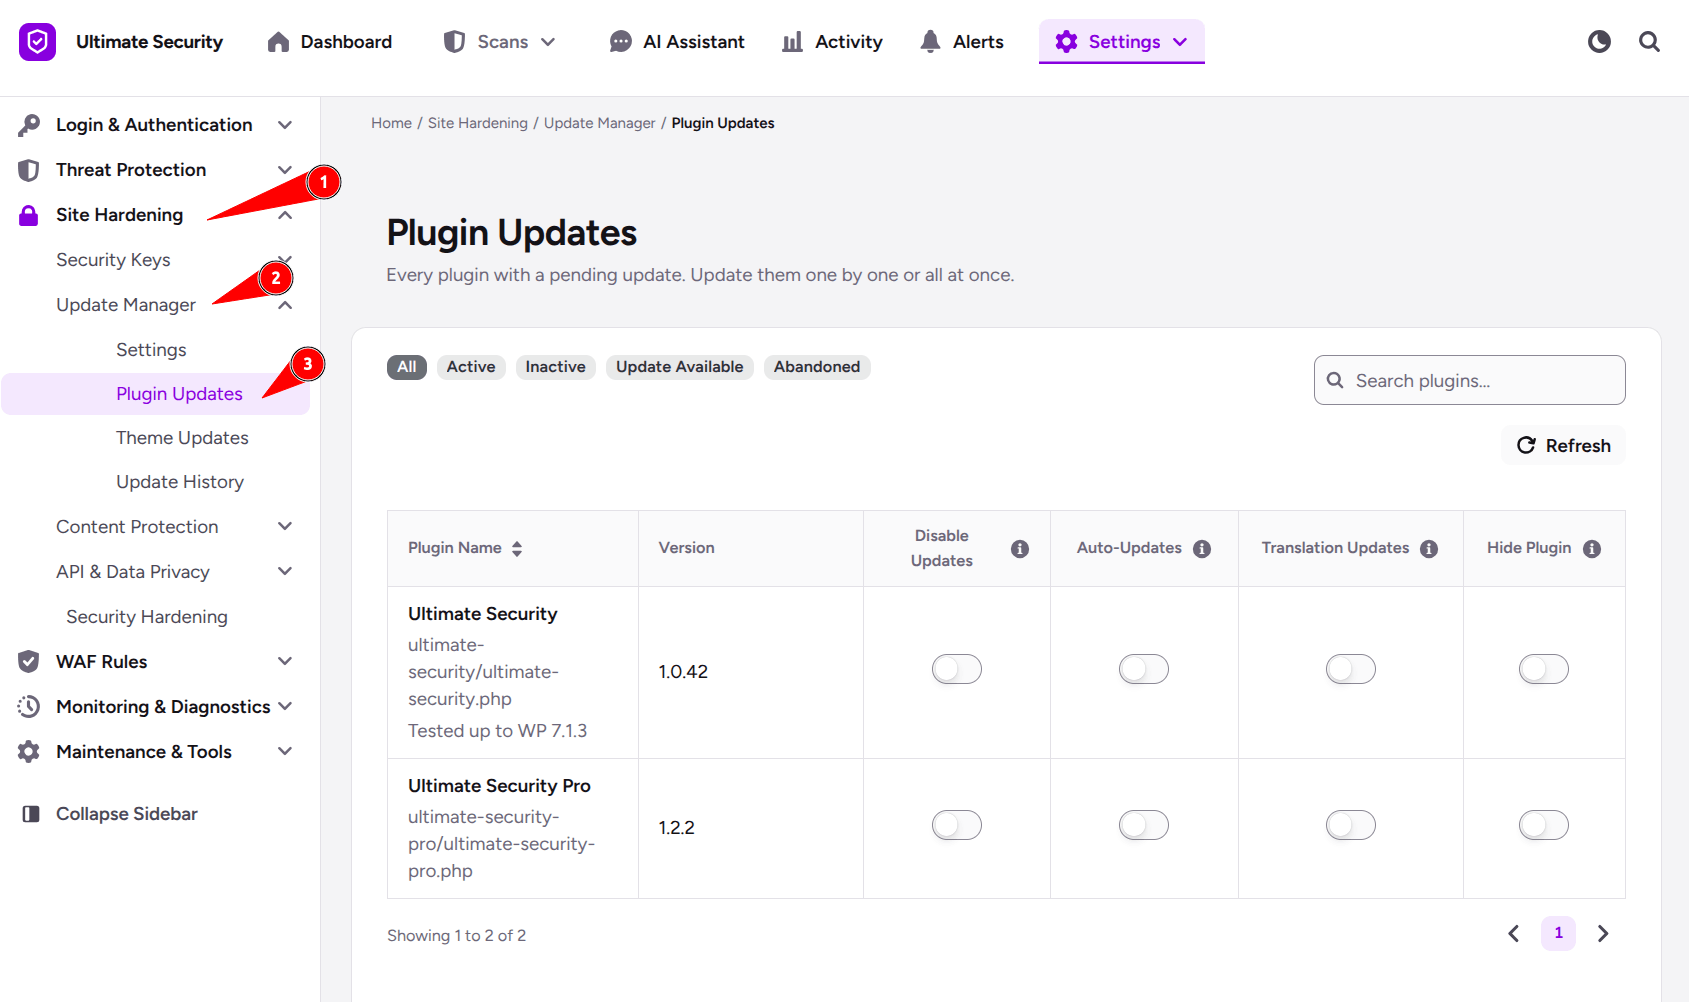Click the Refresh button
This screenshot has width=1689, height=1002.
(x=1564, y=446)
